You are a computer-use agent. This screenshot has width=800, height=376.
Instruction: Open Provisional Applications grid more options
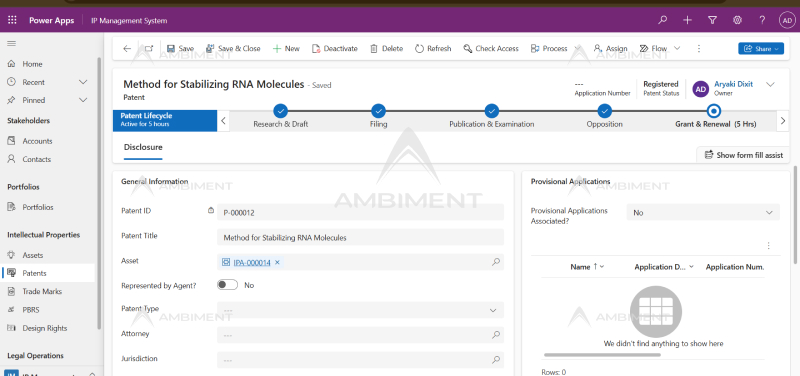768,246
